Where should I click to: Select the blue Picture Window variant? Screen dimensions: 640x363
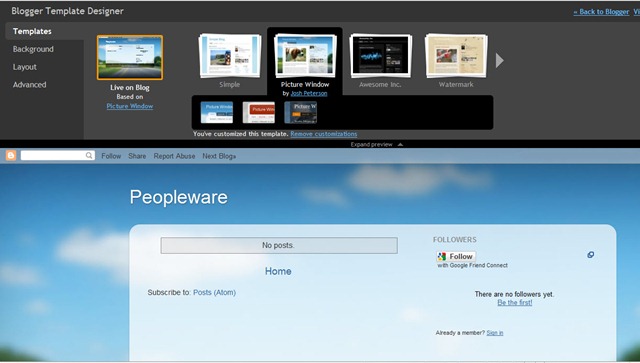(x=217, y=112)
